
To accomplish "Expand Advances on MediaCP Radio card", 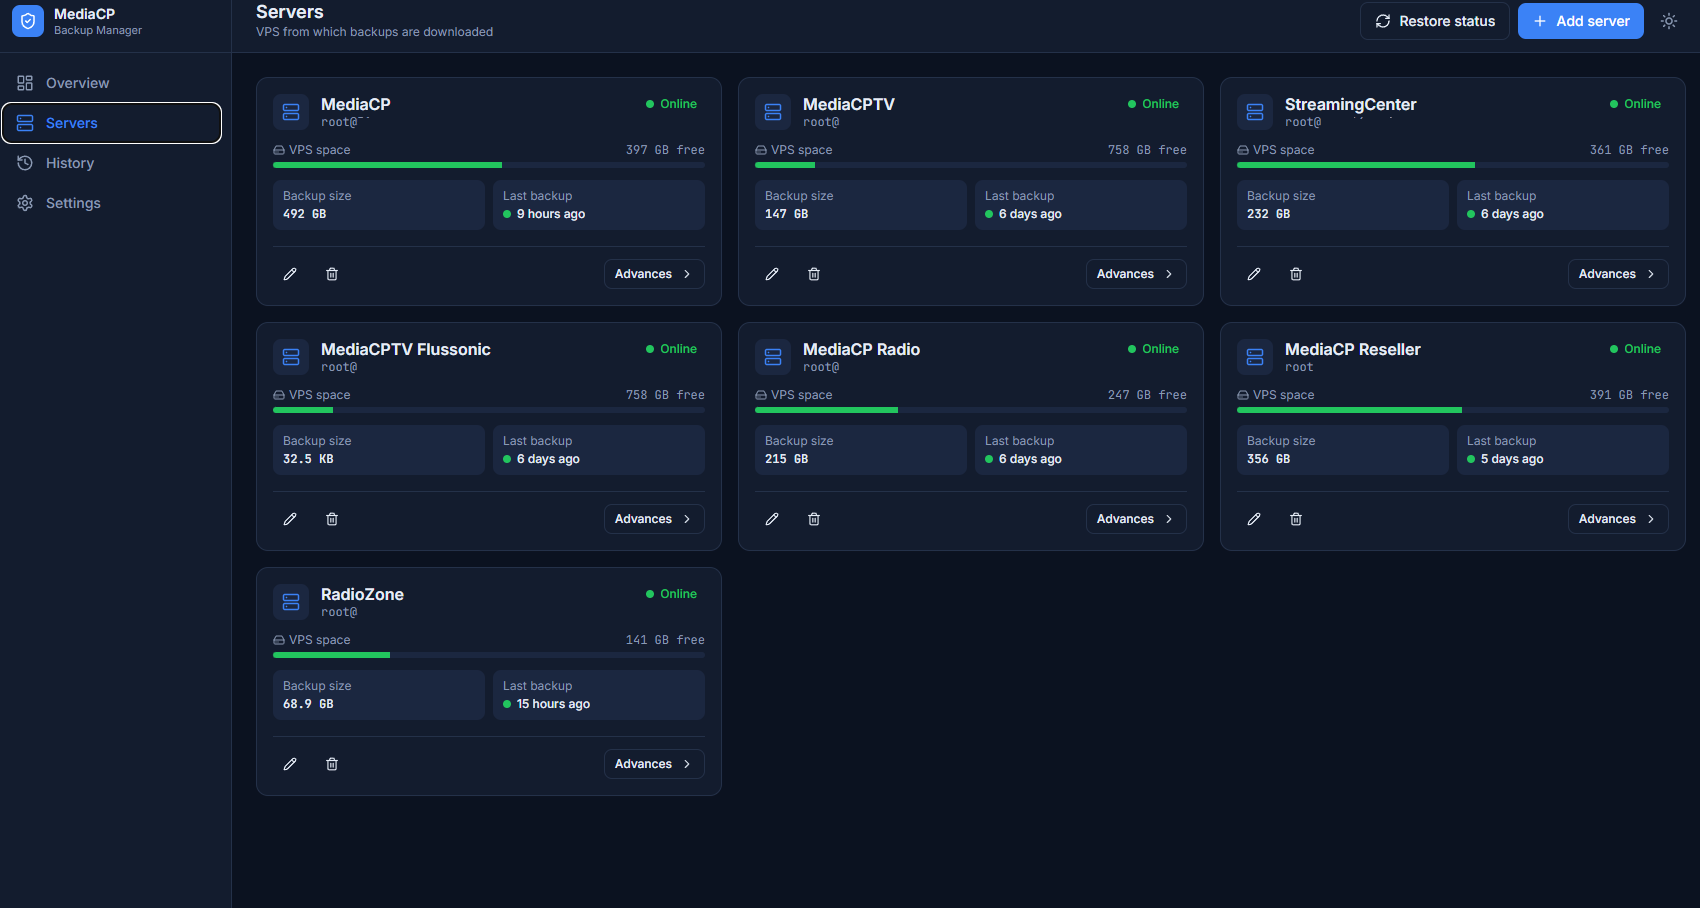I will 1136,519.
